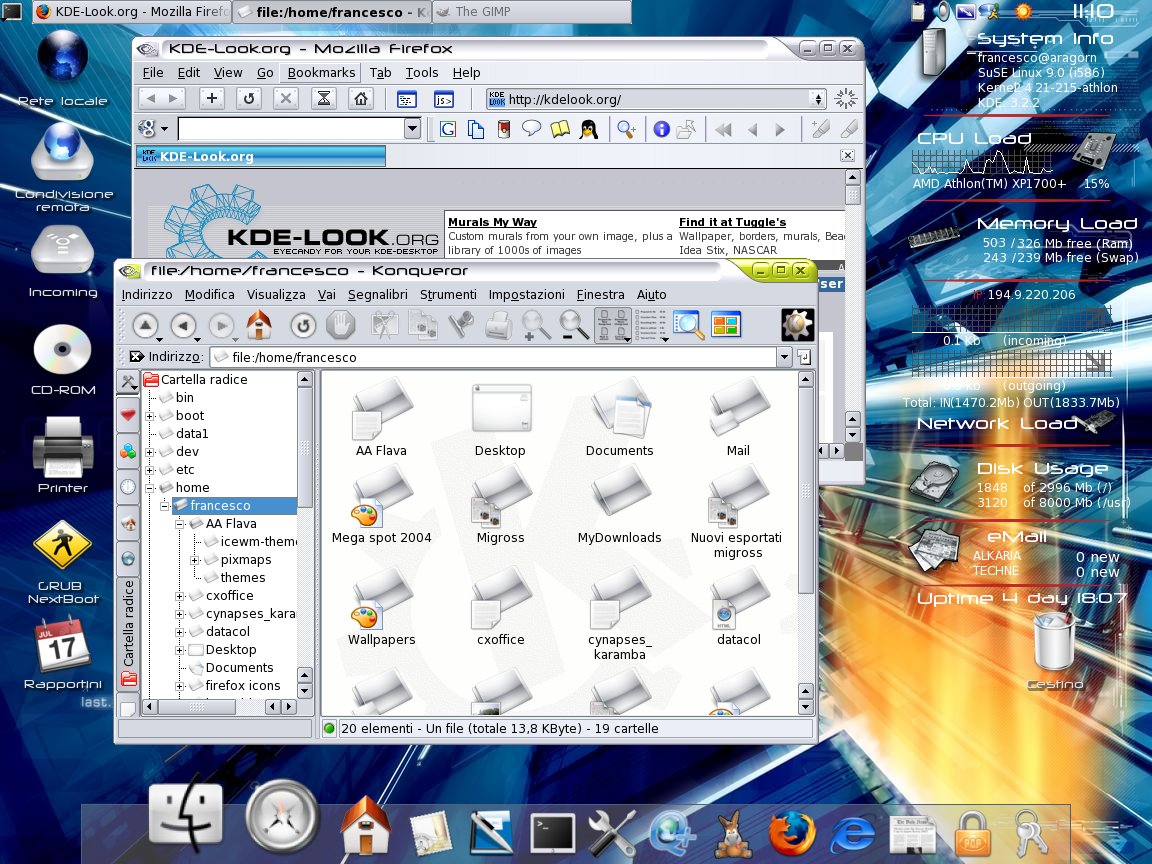
Task: Click the blue info icon in Firefox toolbar
Action: 661,130
